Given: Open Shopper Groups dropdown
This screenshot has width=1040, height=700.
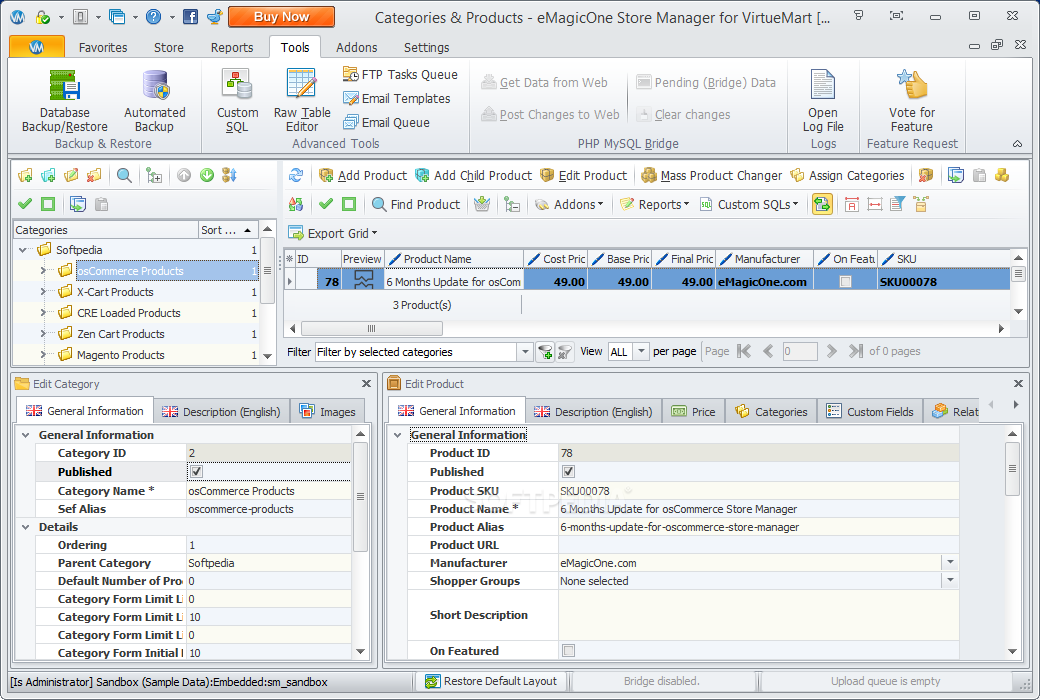Looking at the screenshot, I should [x=950, y=580].
